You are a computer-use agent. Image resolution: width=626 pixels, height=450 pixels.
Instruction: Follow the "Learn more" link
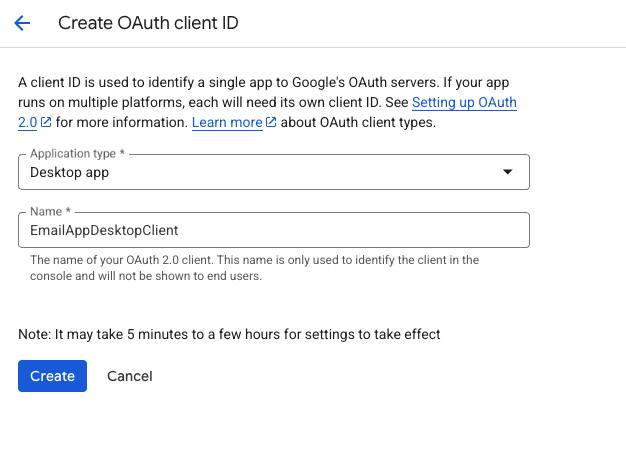(x=227, y=123)
